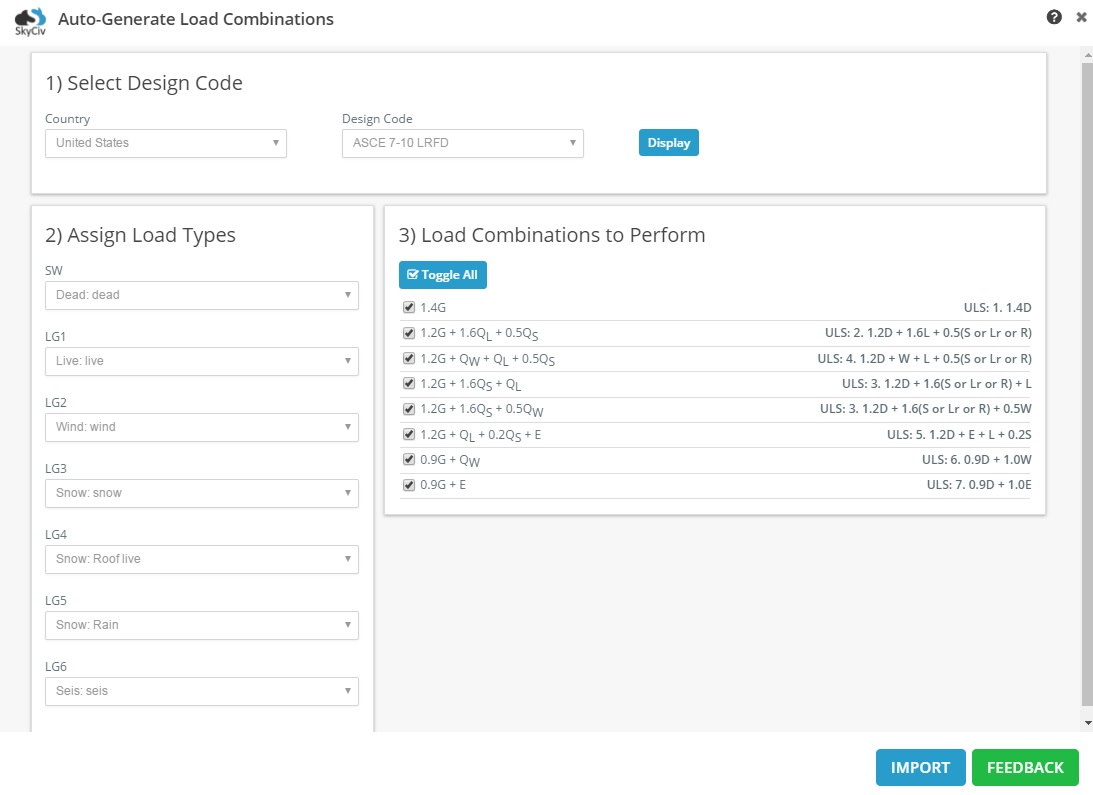Screen dimensions: 1093x795
Task: Click the SkyCiv cloud logo
Action: 30,21
